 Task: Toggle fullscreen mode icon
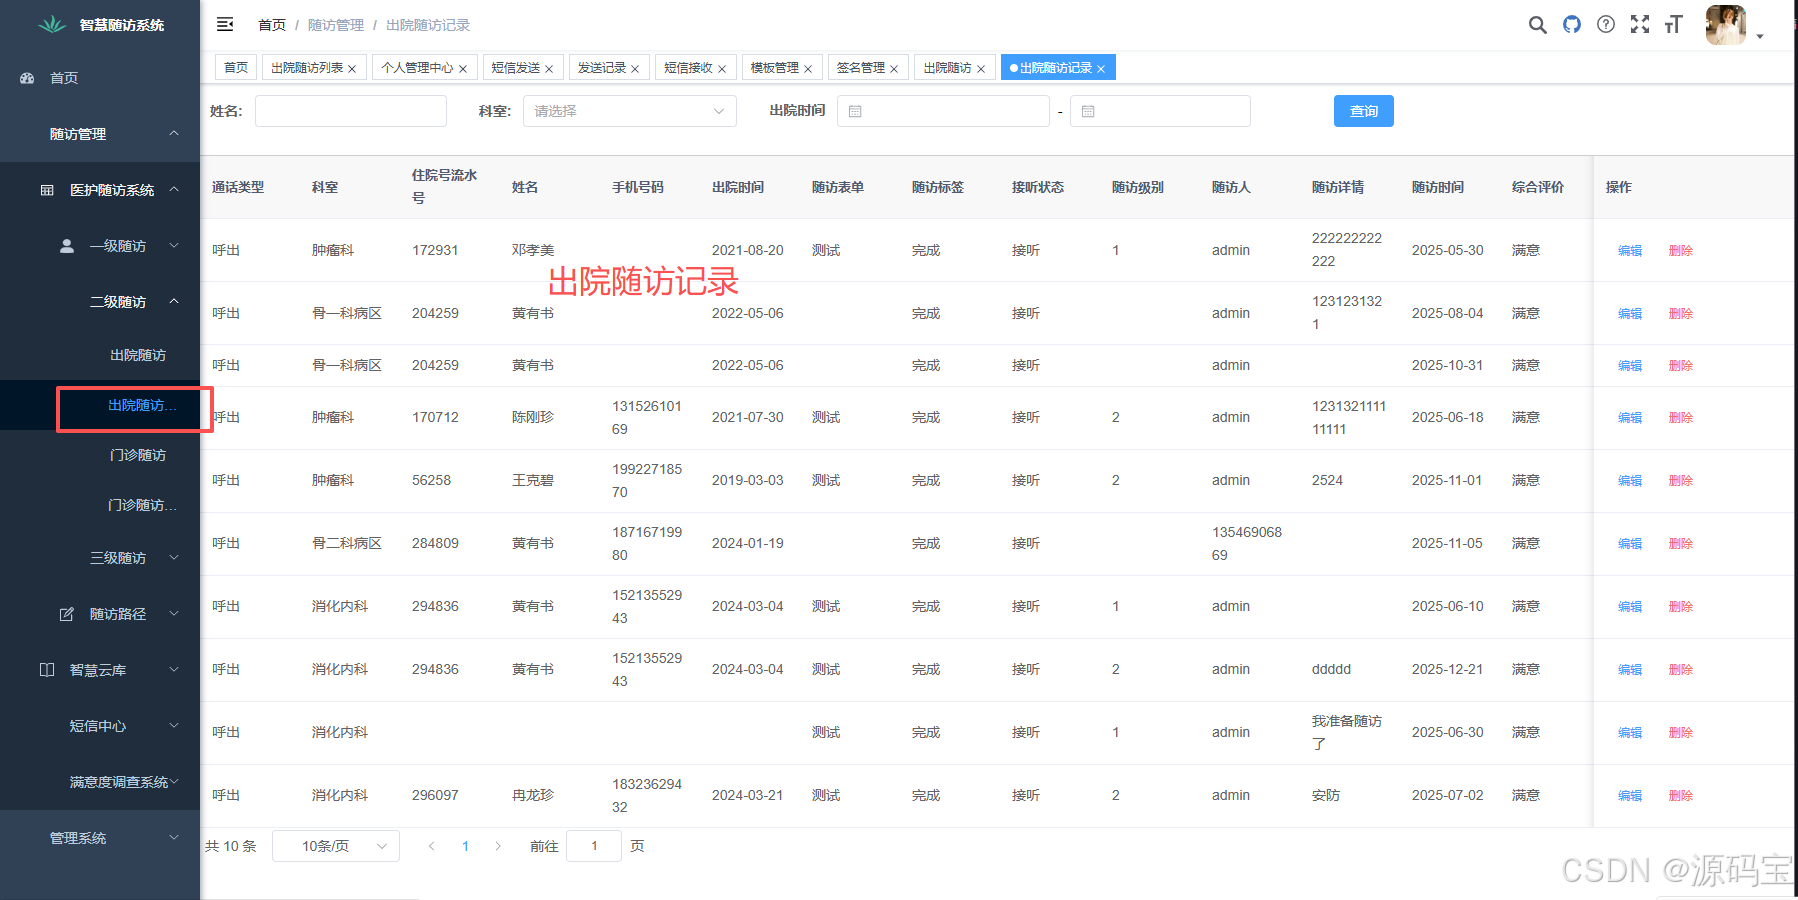pyautogui.click(x=1640, y=25)
